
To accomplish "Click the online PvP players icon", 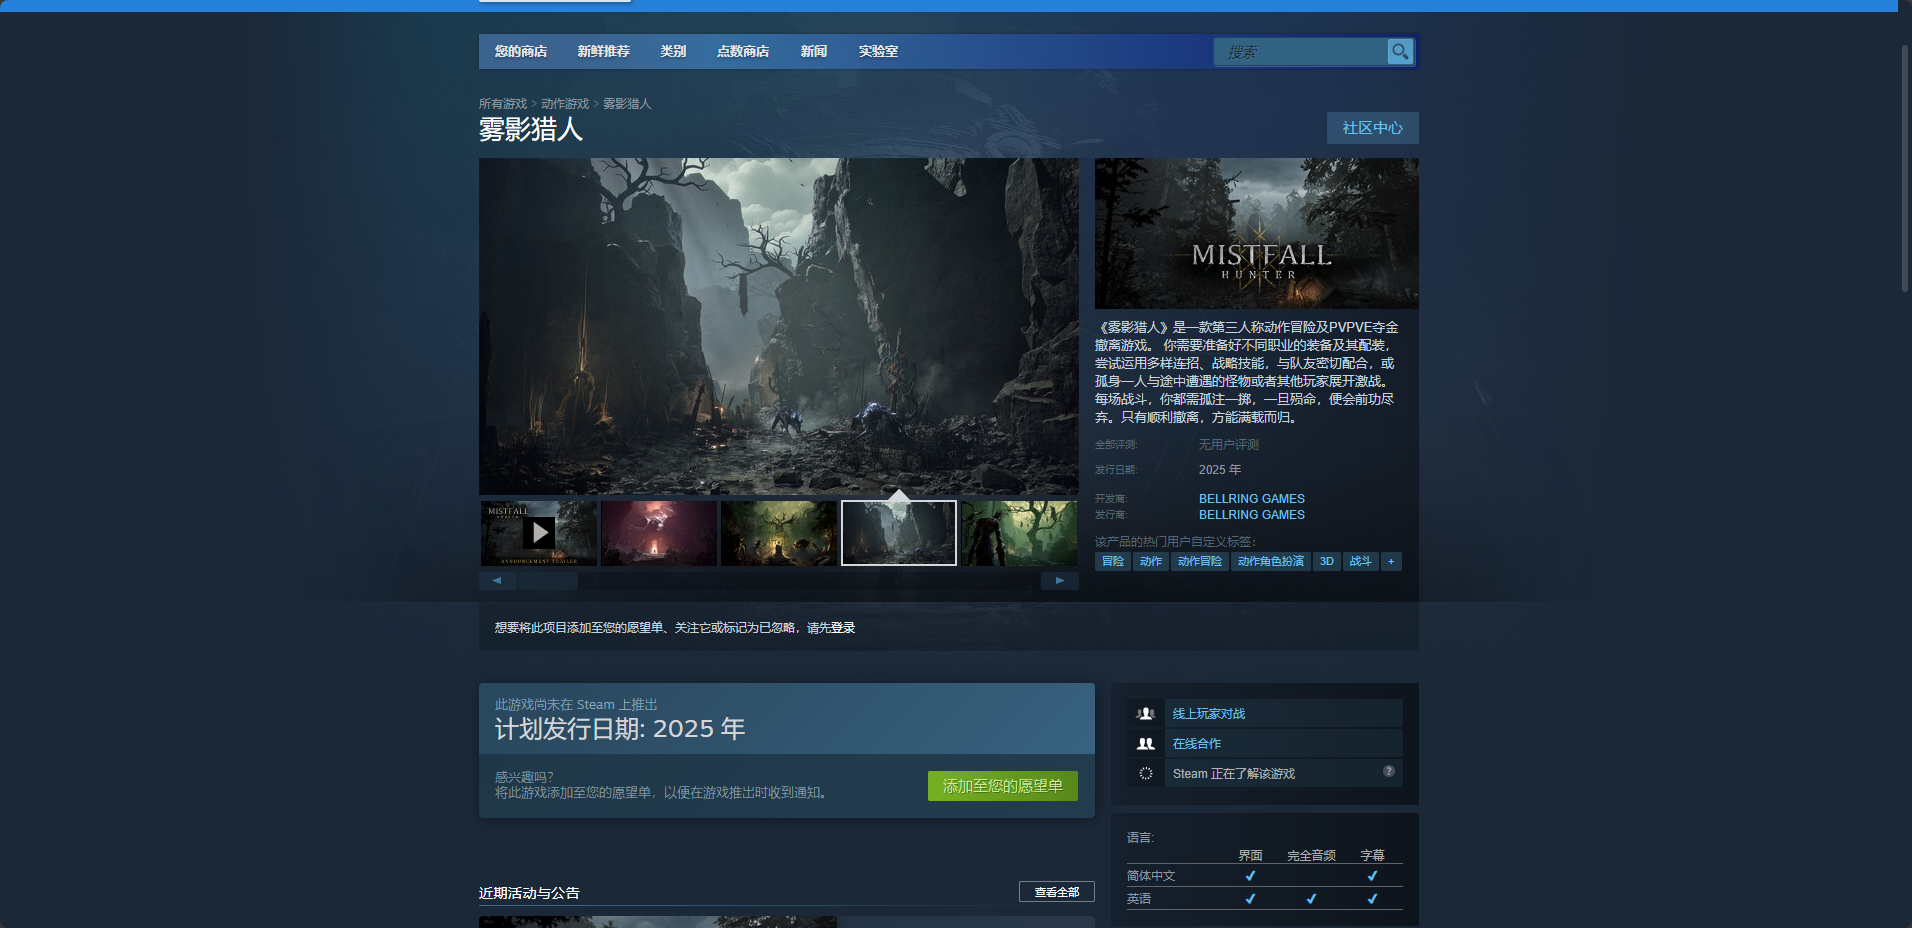I will (x=1146, y=713).
